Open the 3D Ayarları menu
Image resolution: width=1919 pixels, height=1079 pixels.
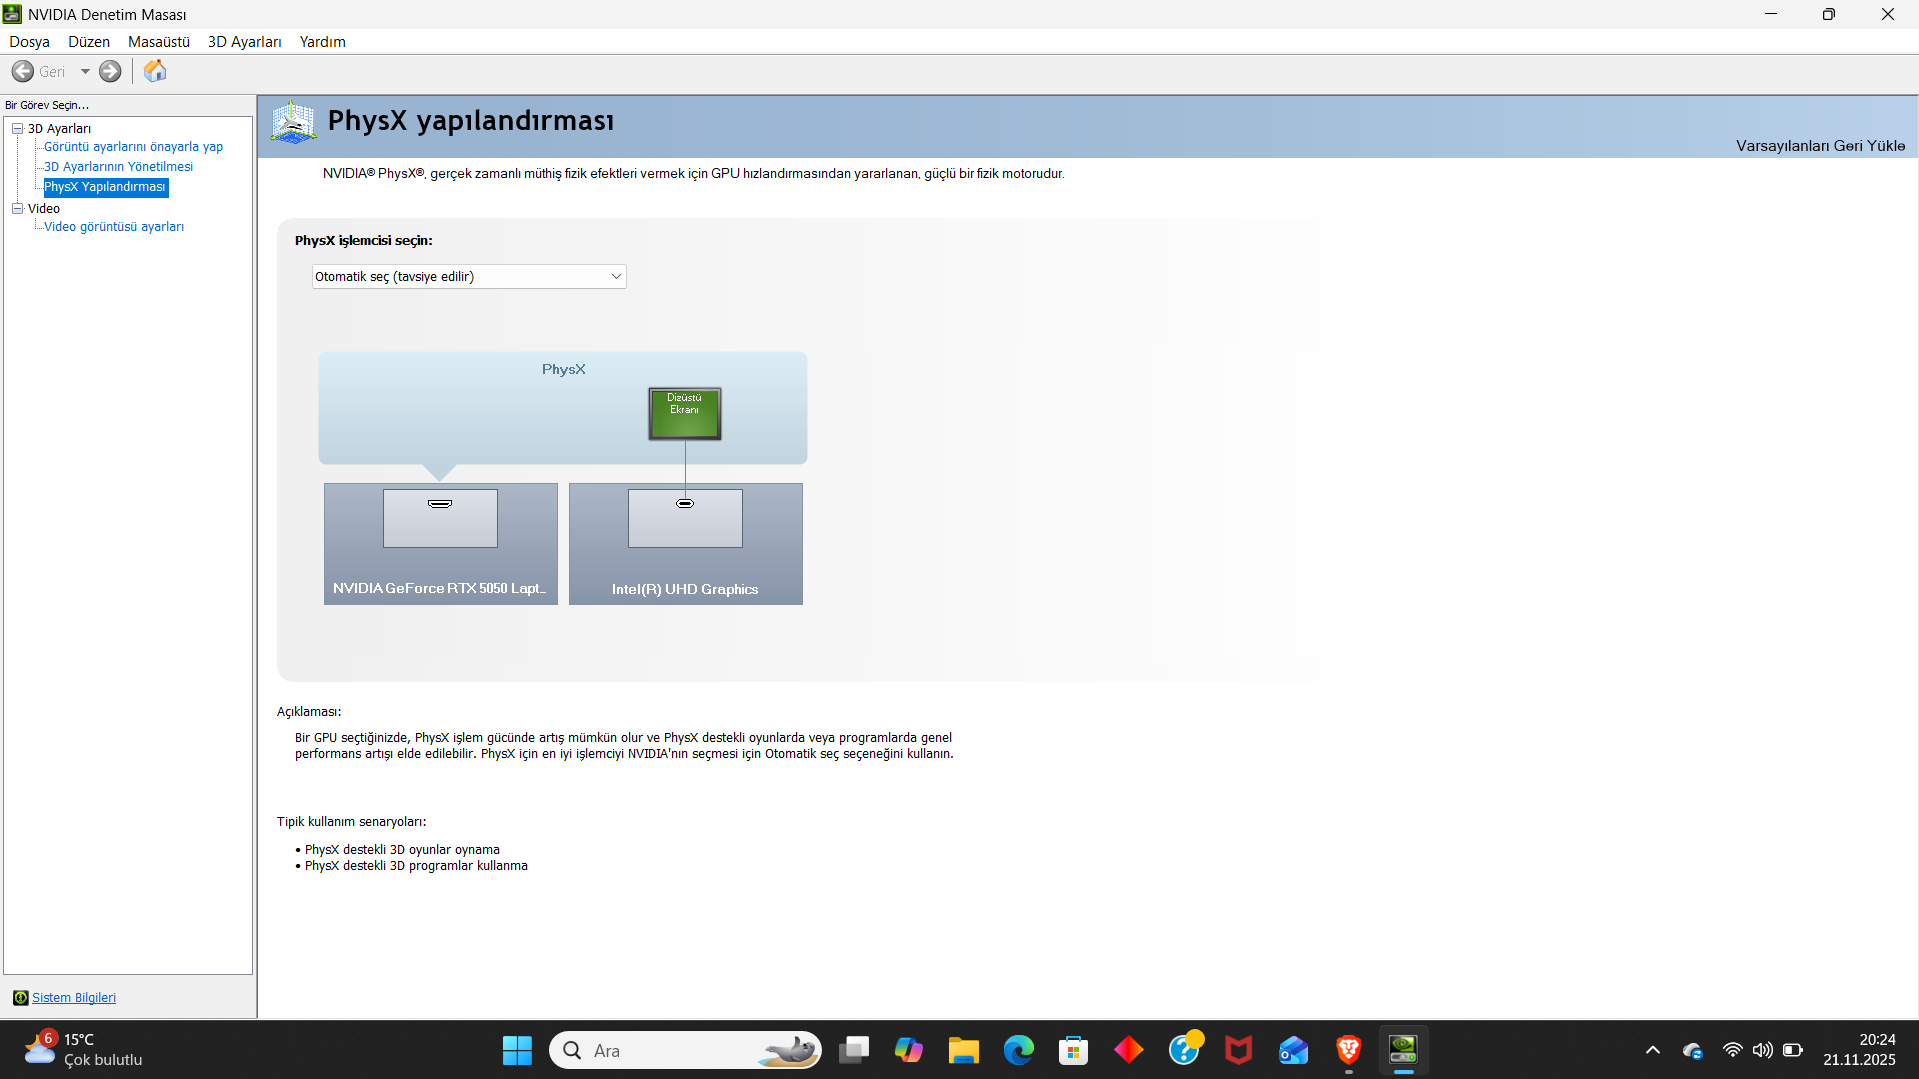(244, 42)
